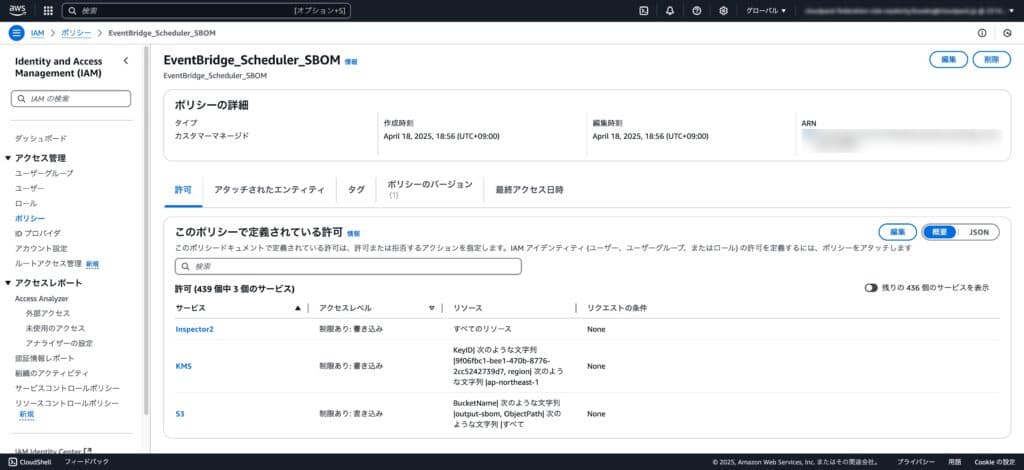The image size is (1024, 470).
Task: Open リソースコントロールポリシー in sidebar
Action: 67,403
